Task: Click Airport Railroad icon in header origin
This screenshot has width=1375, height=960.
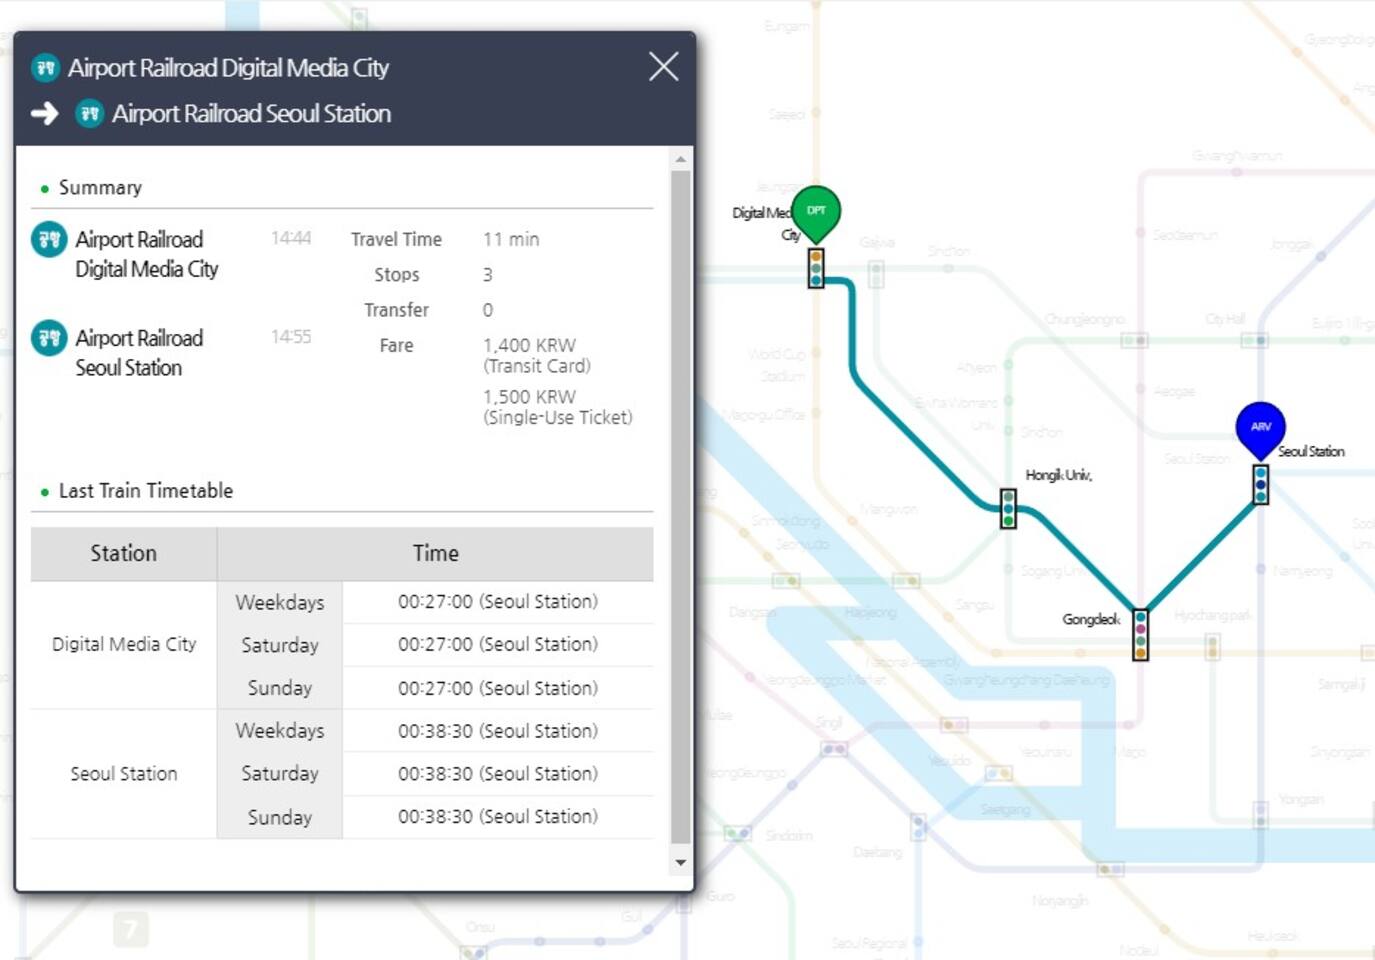Action: click(45, 68)
